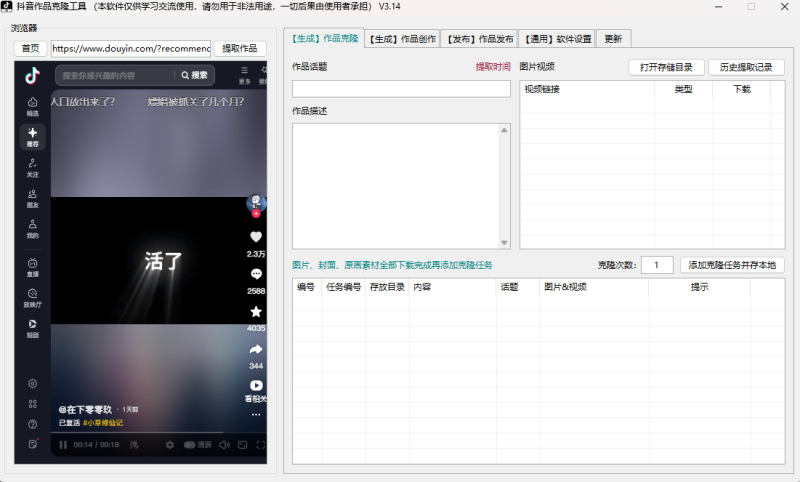Open the 我的 profile sidebar icon
The height and width of the screenshot is (482, 800).
click(33, 229)
